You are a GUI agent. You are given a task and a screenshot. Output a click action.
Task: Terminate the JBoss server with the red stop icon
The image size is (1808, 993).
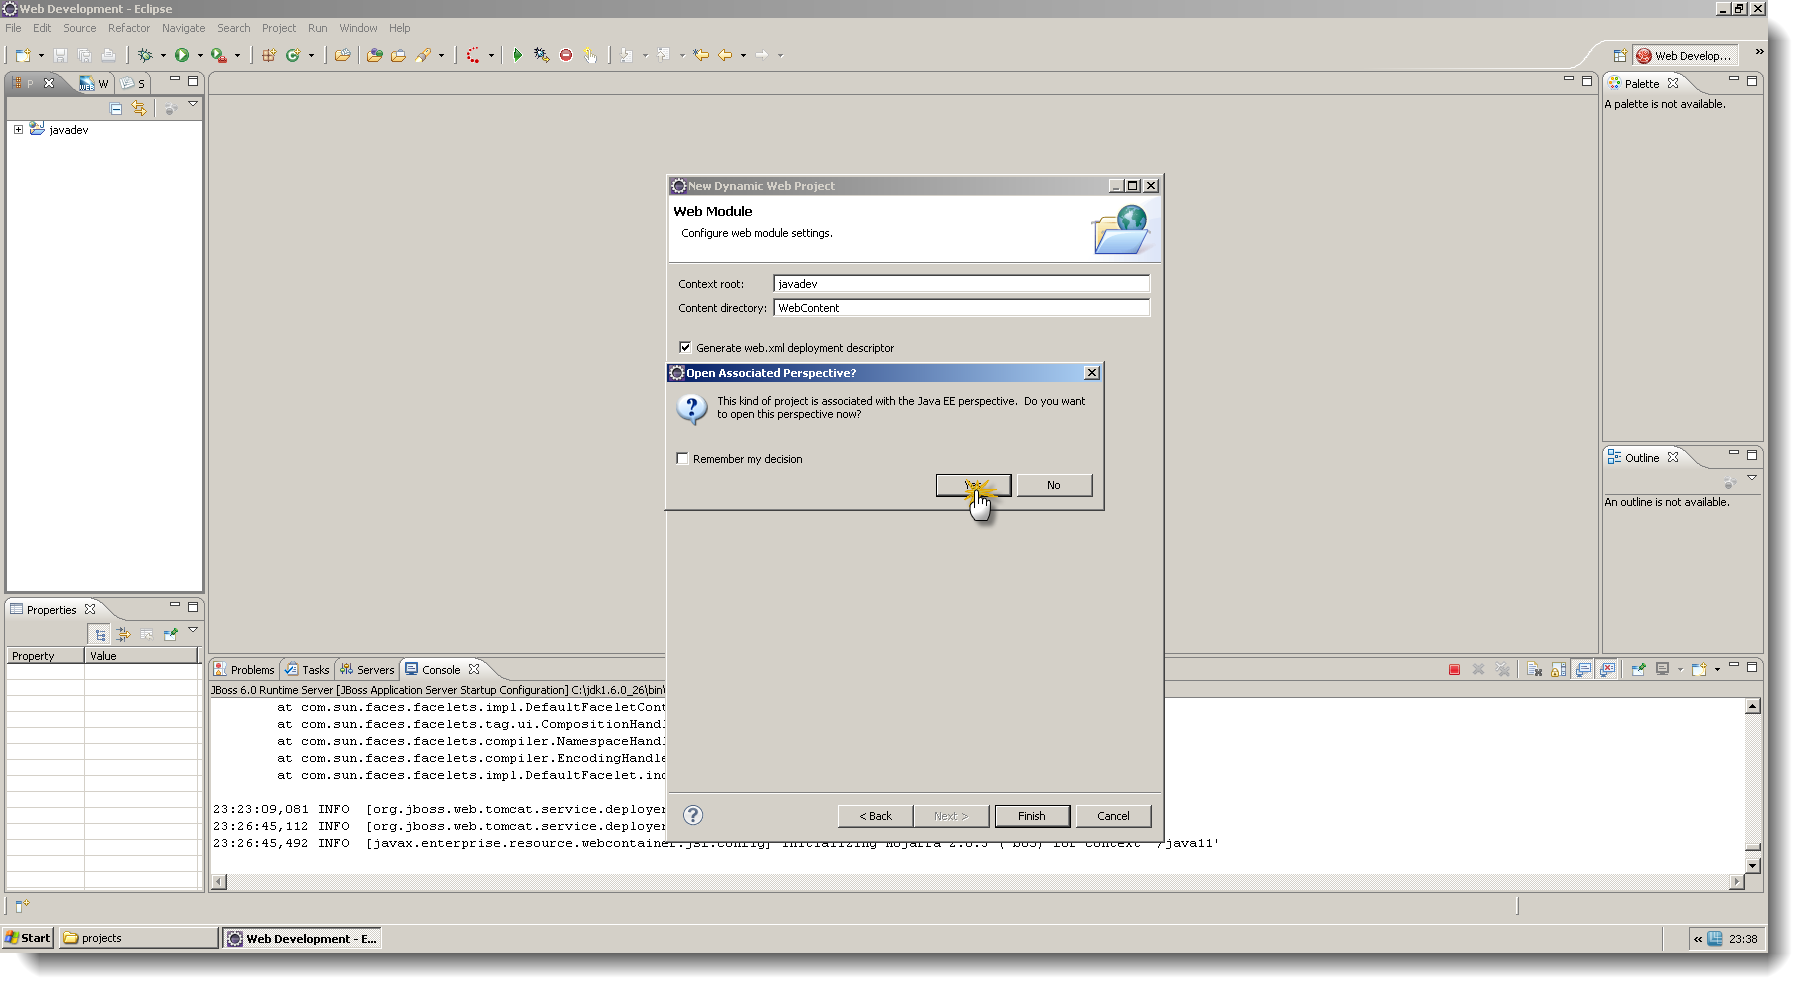pyautogui.click(x=1455, y=669)
